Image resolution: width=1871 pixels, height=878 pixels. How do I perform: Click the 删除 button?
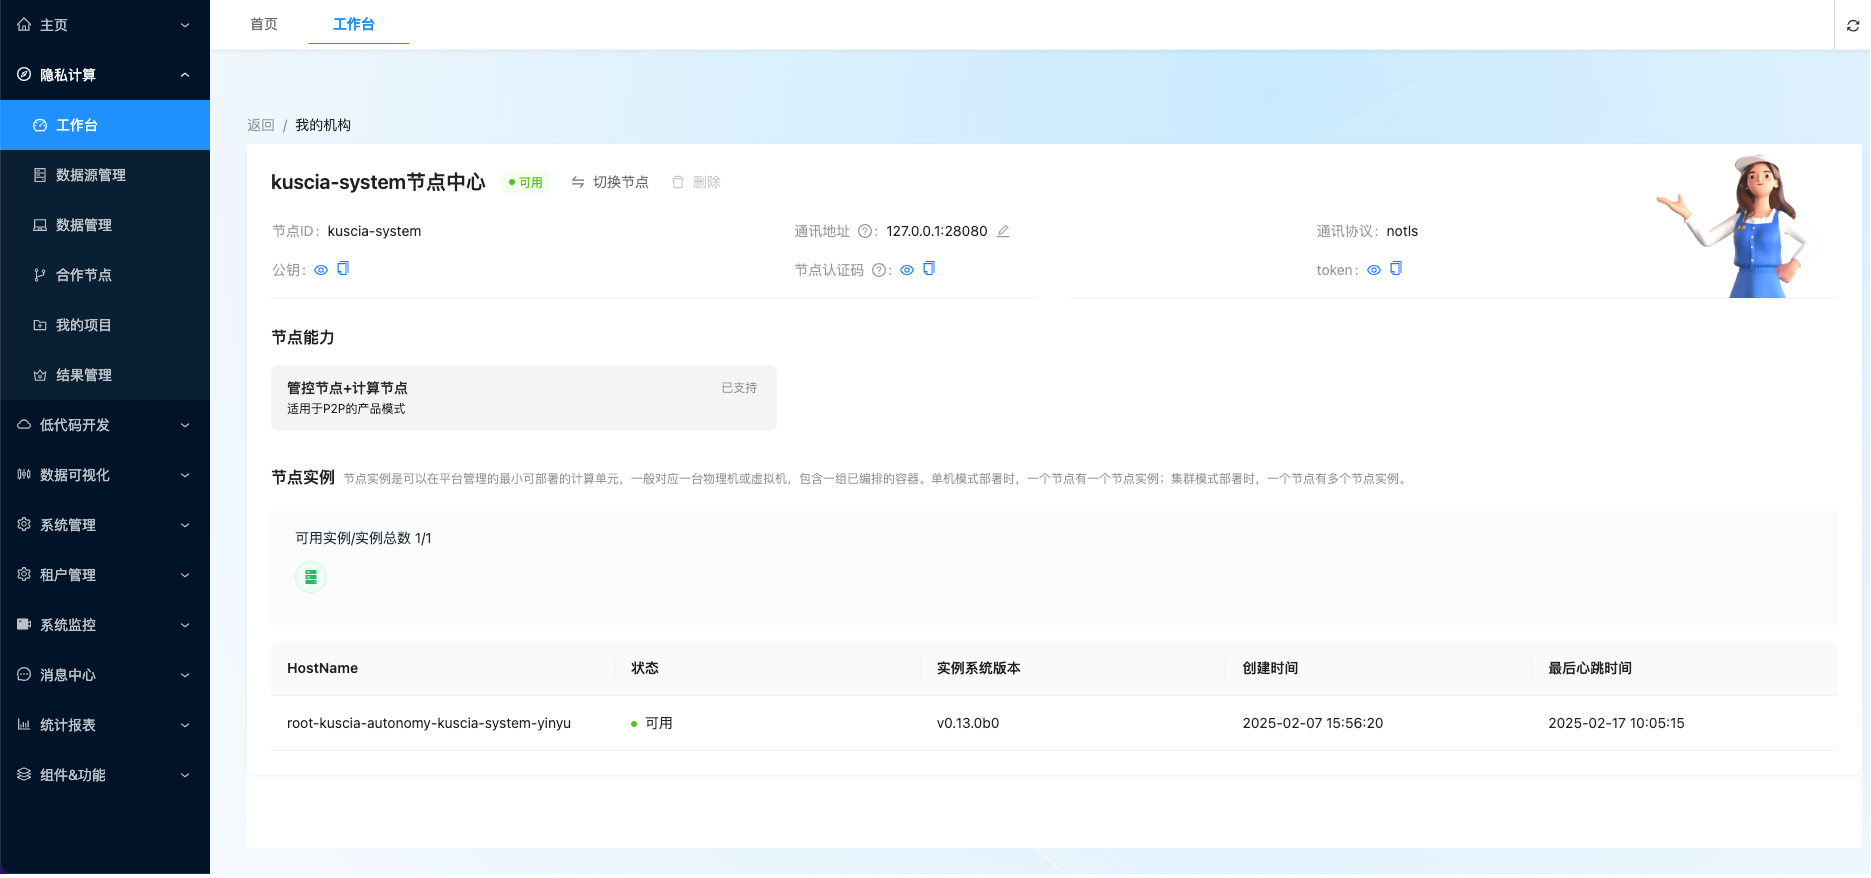pos(696,182)
